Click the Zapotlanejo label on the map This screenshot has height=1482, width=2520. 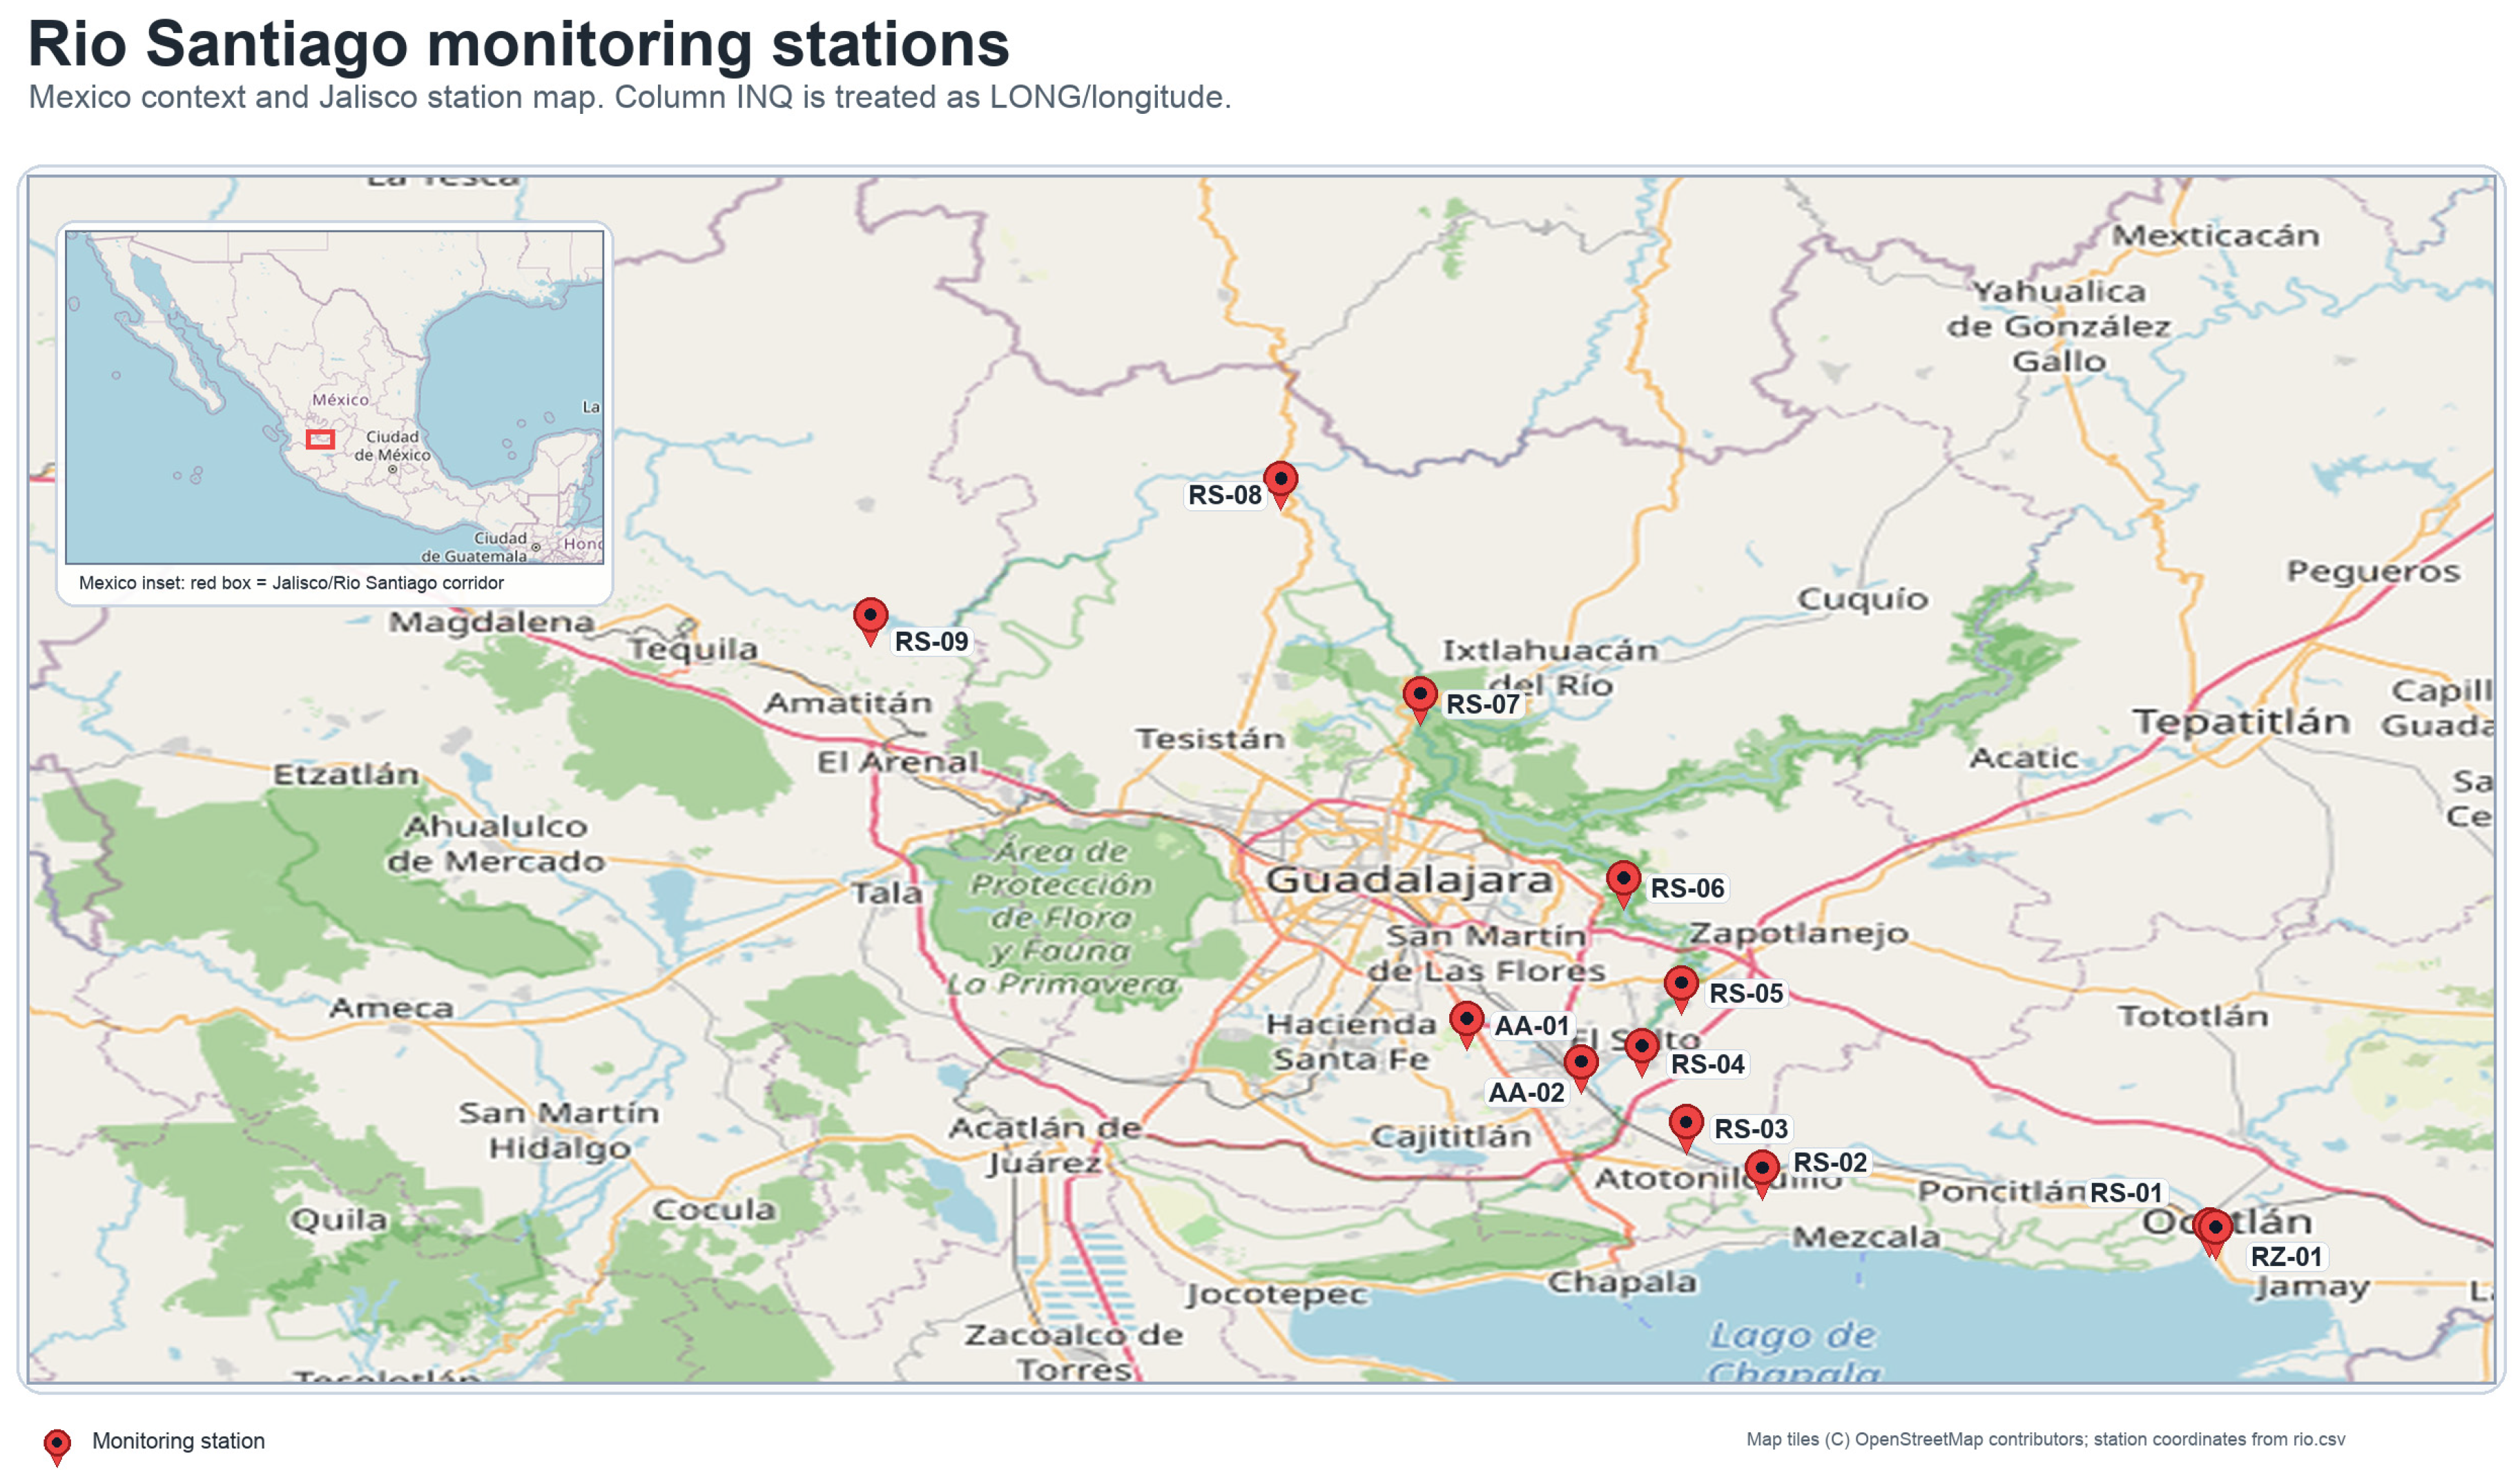[1799, 933]
